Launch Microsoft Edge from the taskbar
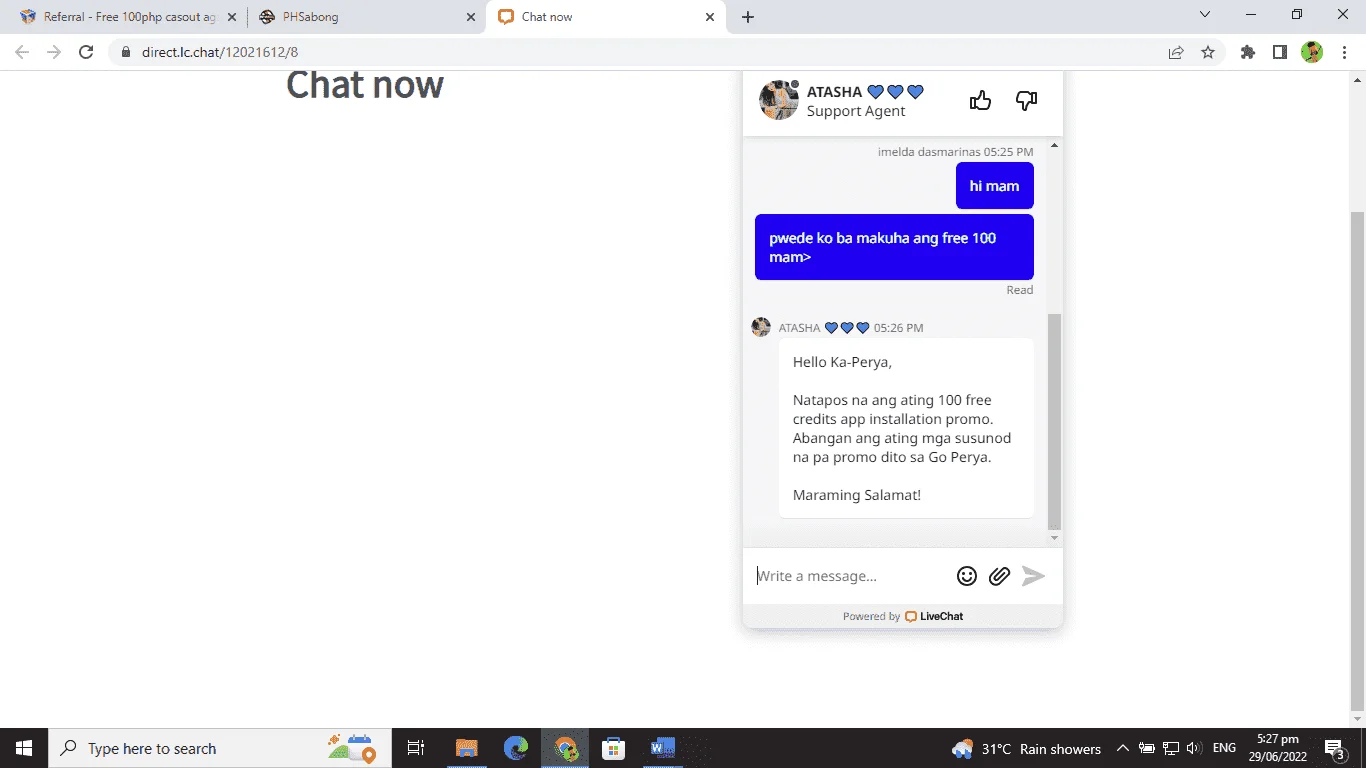This screenshot has height=768, width=1366. tap(516, 748)
